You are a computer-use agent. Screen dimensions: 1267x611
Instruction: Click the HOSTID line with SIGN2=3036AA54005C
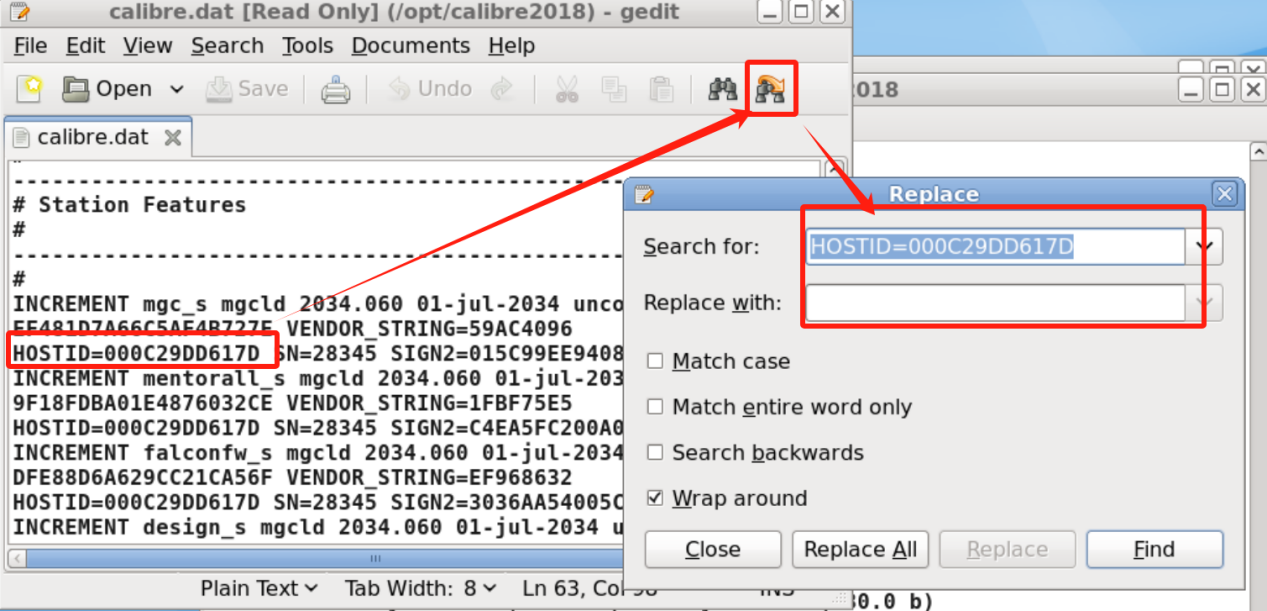[318, 502]
